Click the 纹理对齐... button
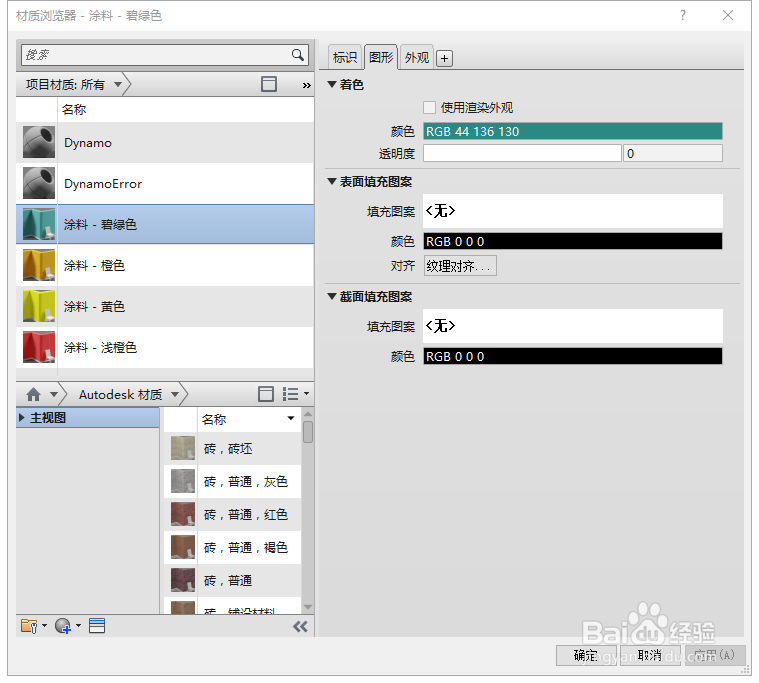Viewport: 759px width, 683px height. tap(460, 266)
